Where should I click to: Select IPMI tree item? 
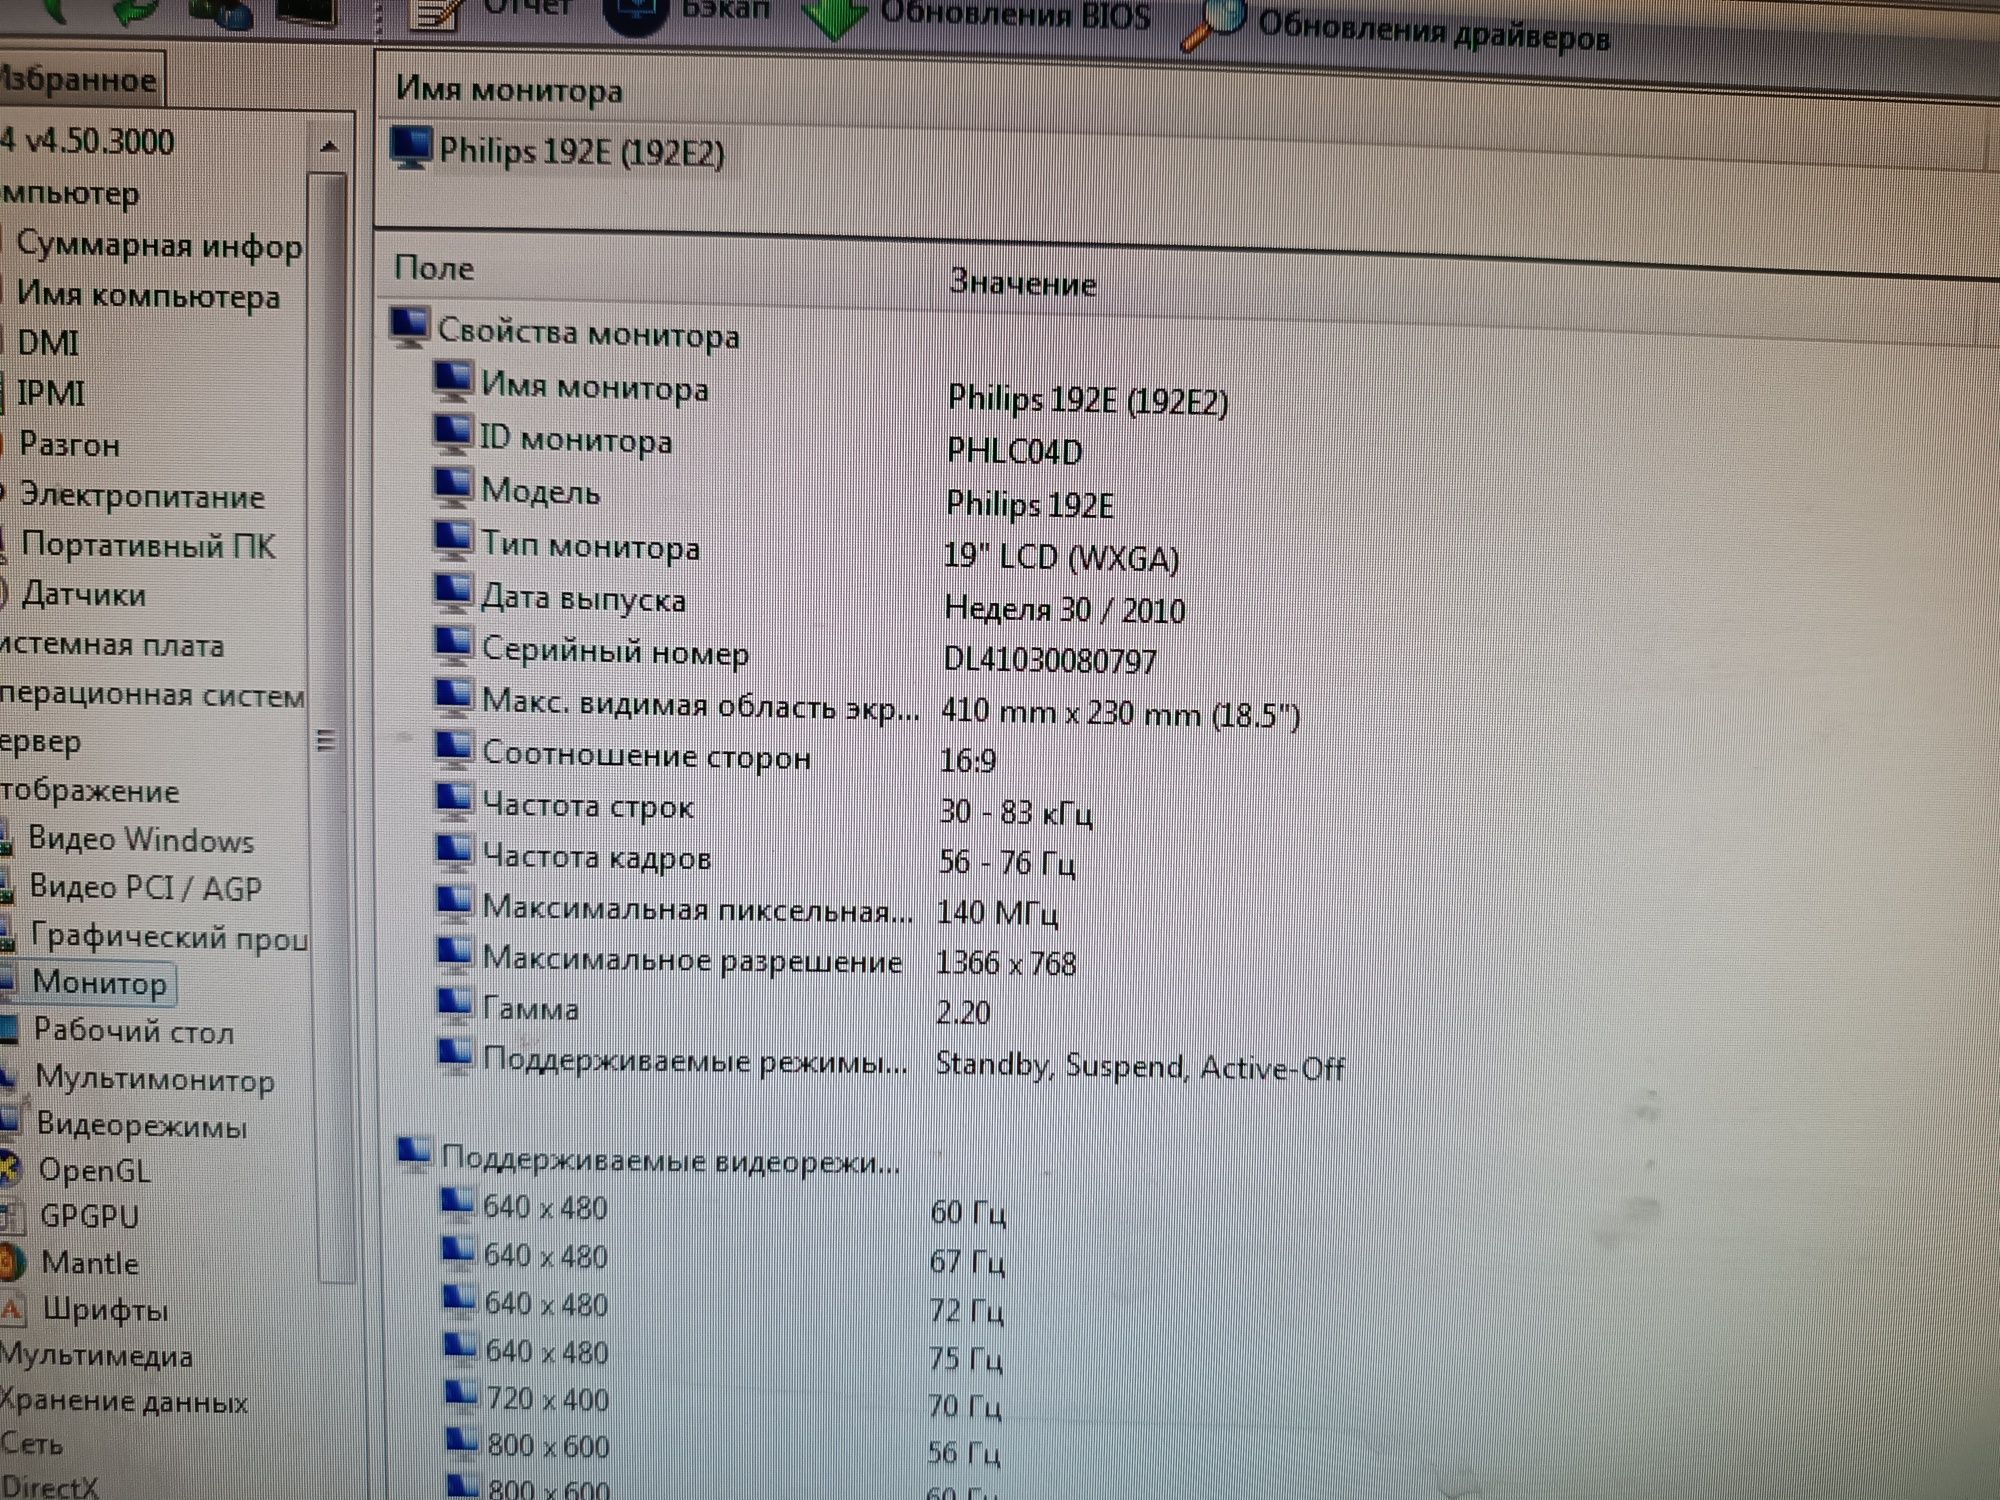coord(51,393)
